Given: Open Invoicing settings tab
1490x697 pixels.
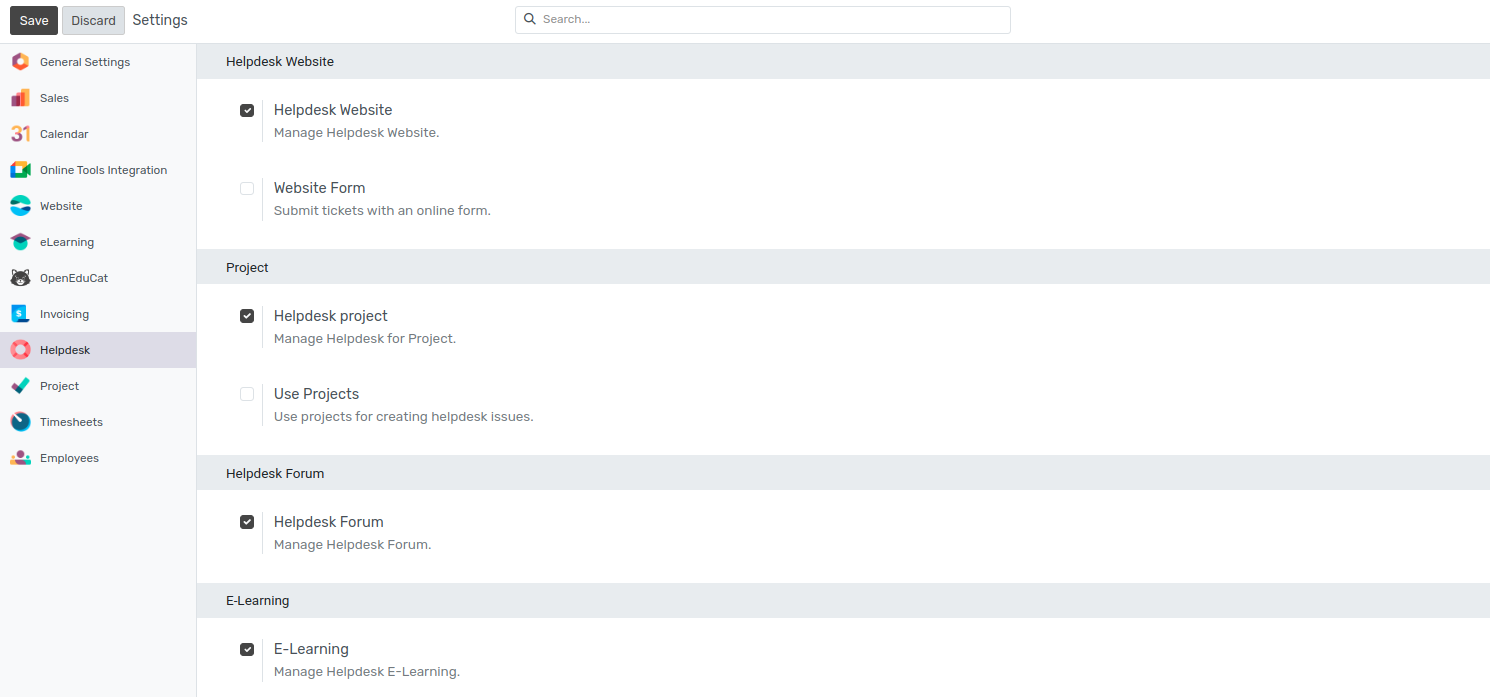Looking at the screenshot, I should 98,314.
